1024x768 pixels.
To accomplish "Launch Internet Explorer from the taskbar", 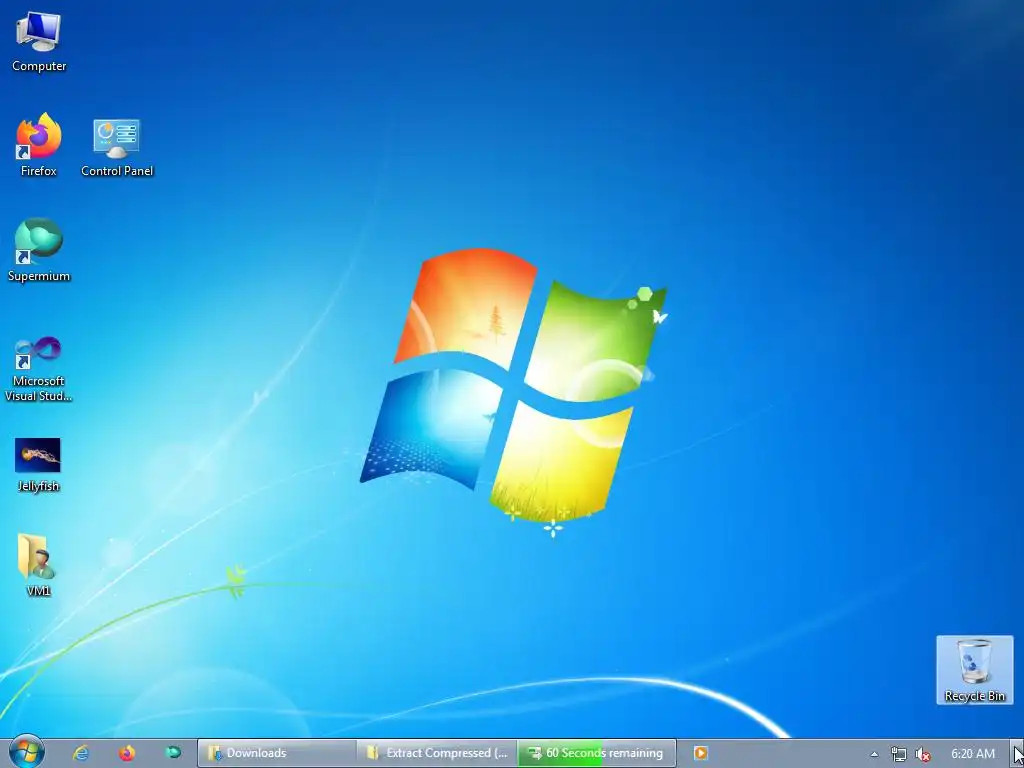I will pyautogui.click(x=81, y=753).
